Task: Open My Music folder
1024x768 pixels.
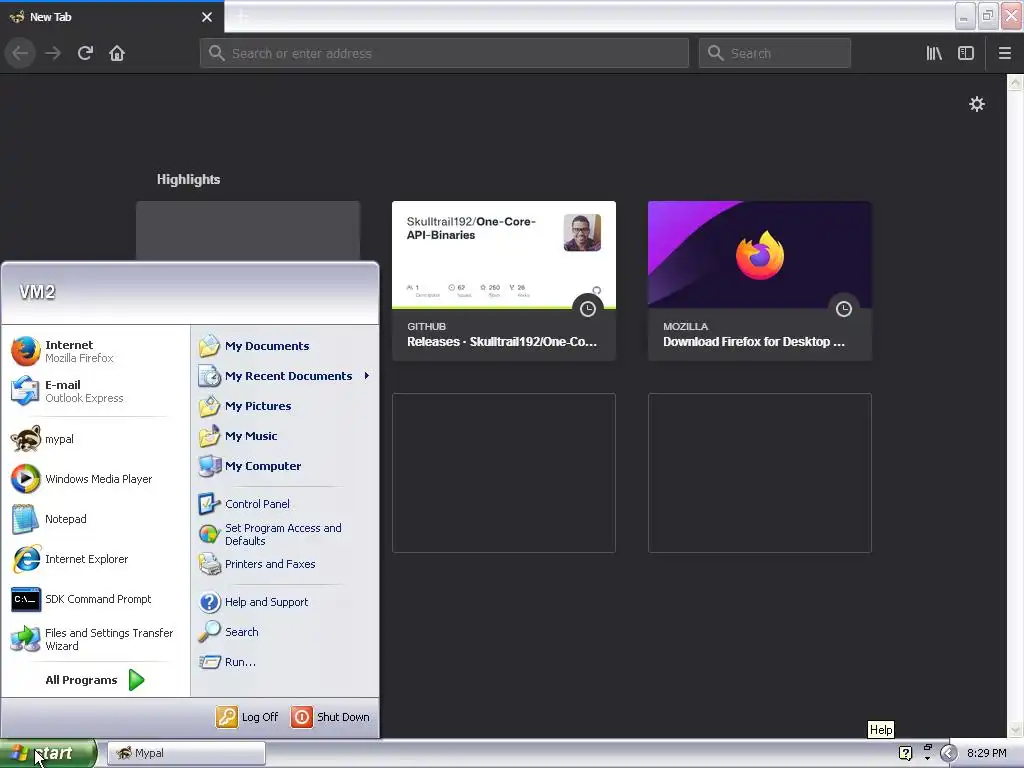Action: (x=285, y=436)
